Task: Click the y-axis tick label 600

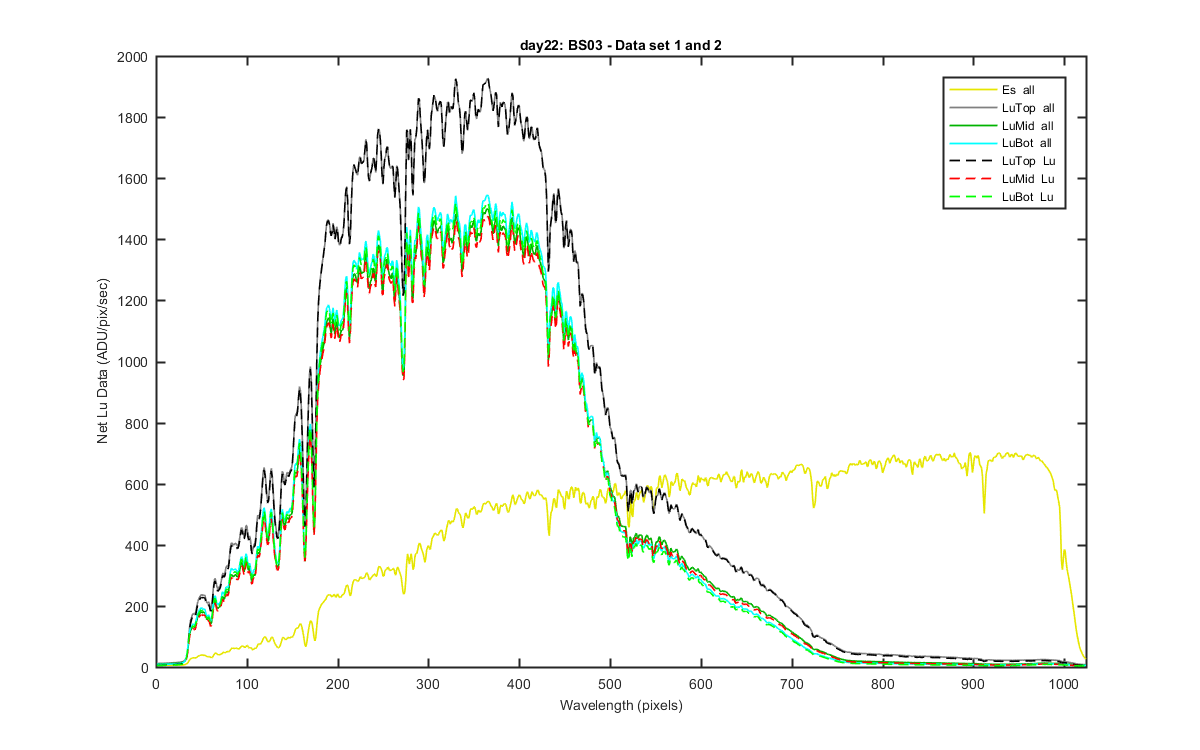Action: coord(137,485)
